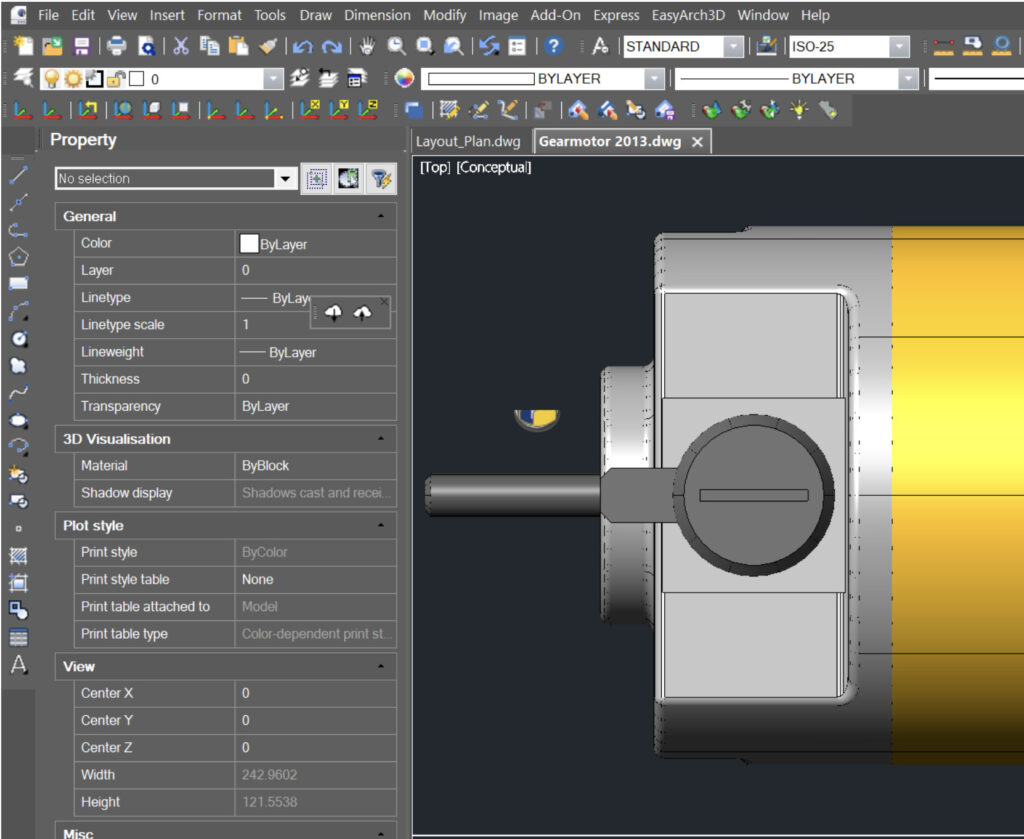Click the Undo arrow icon
The width and height of the screenshot is (1024, 839).
(302, 46)
